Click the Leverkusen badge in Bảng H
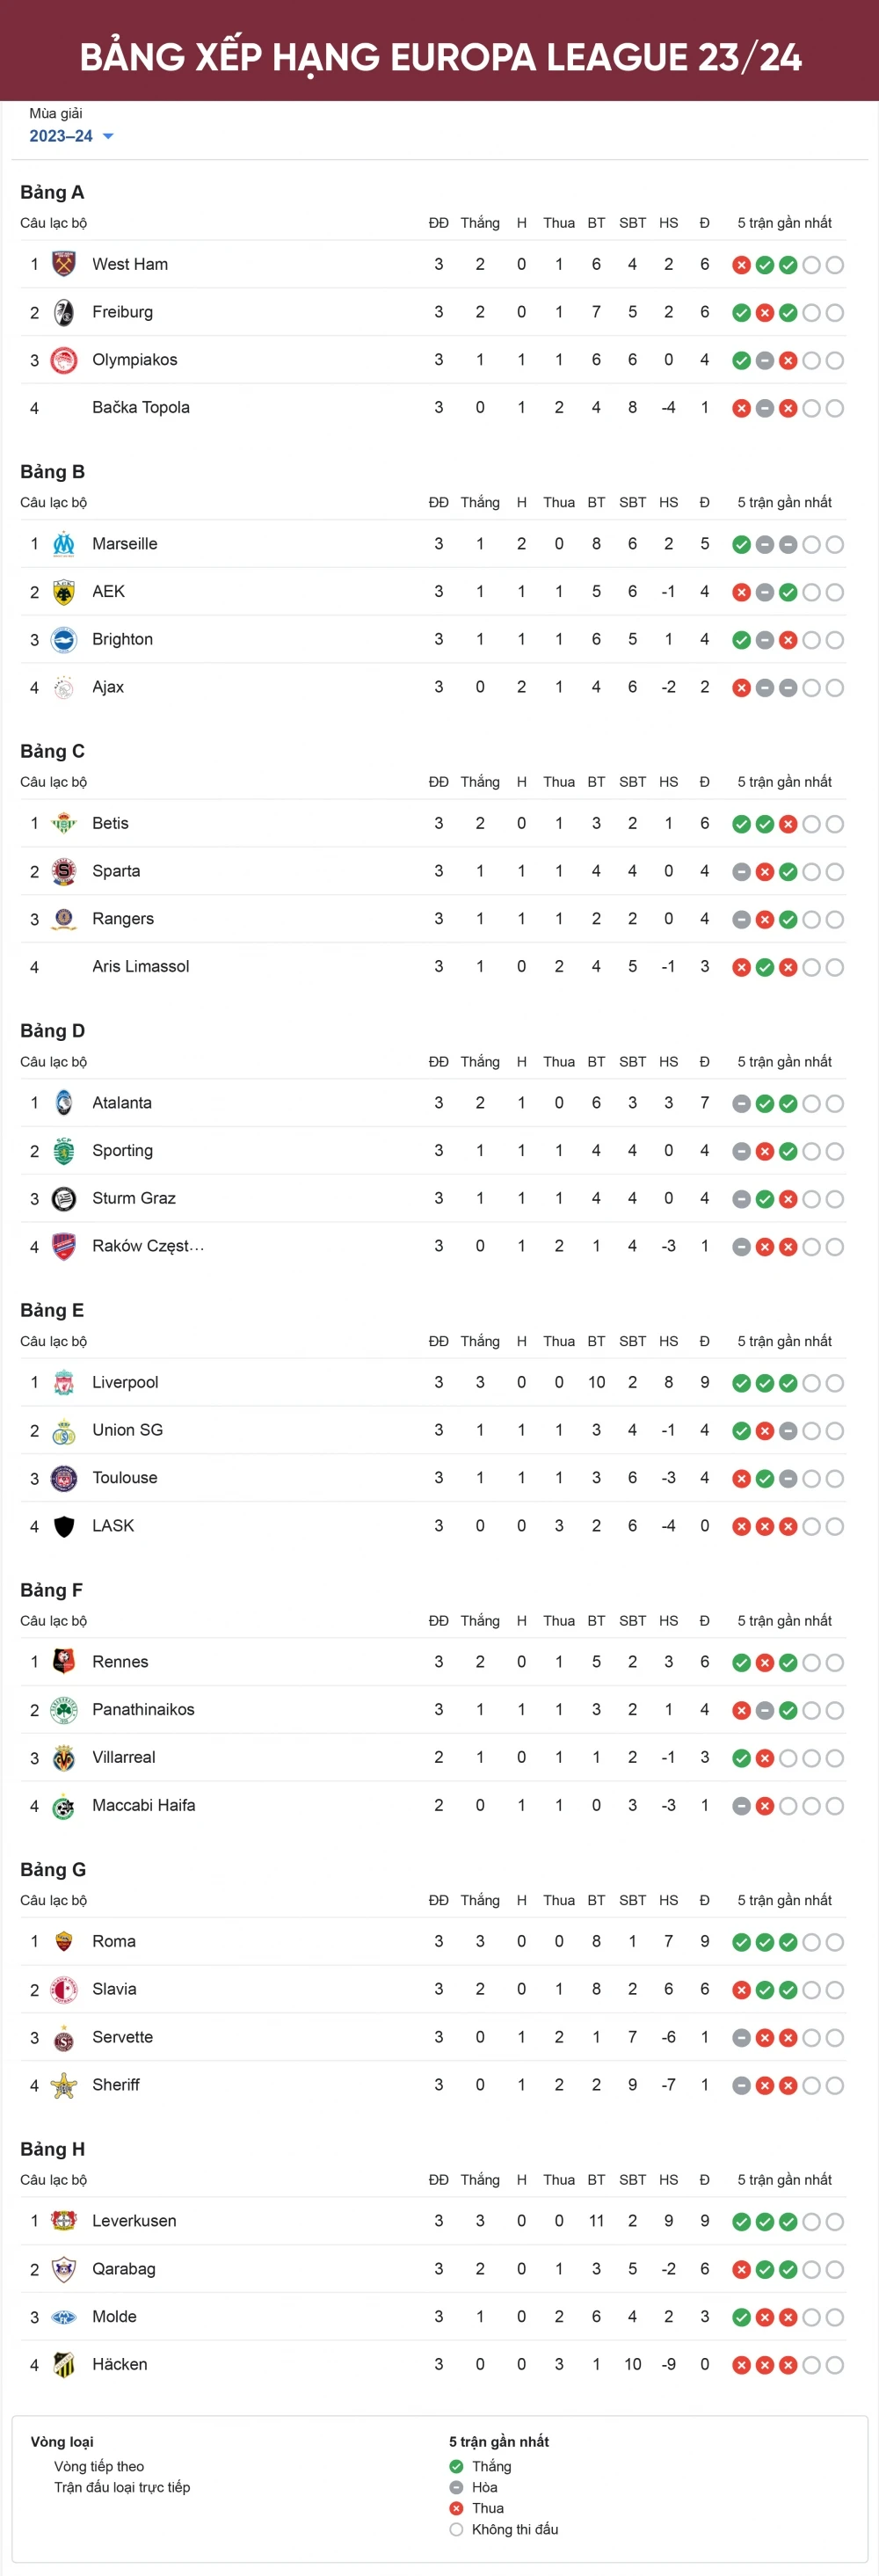Viewport: 879px width, 2576px height. click(62, 2221)
